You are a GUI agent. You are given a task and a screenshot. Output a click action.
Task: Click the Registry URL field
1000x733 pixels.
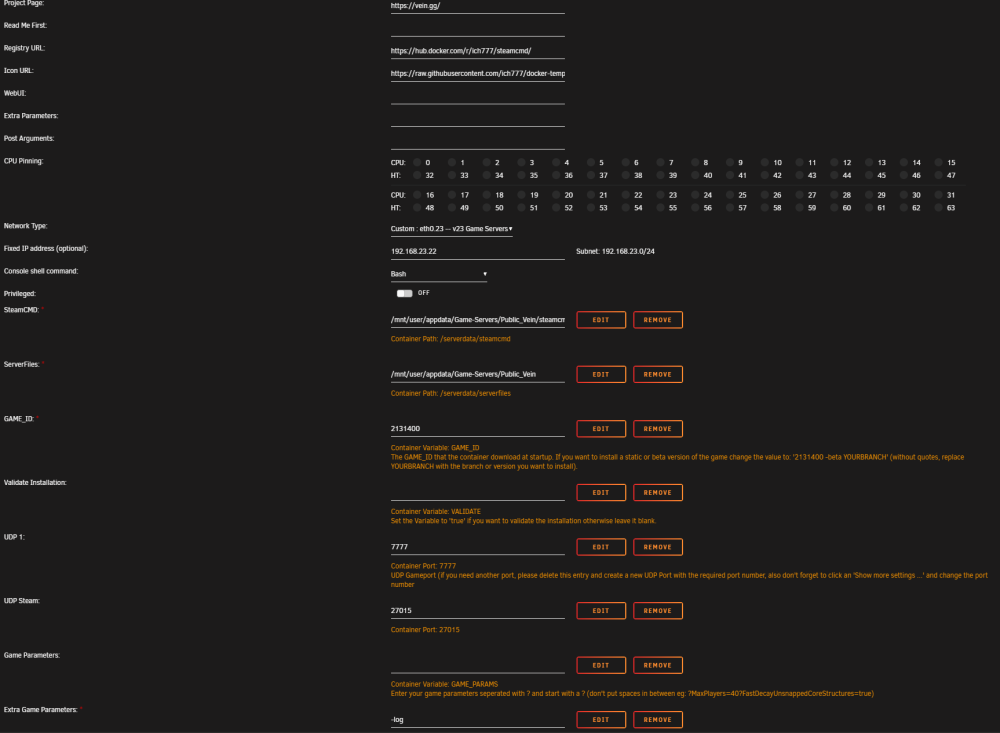click(x=478, y=51)
